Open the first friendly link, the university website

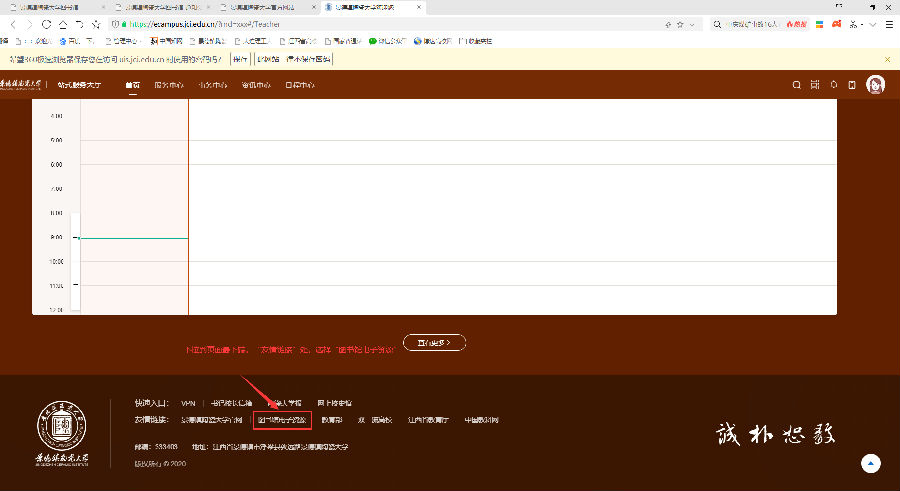[212, 420]
